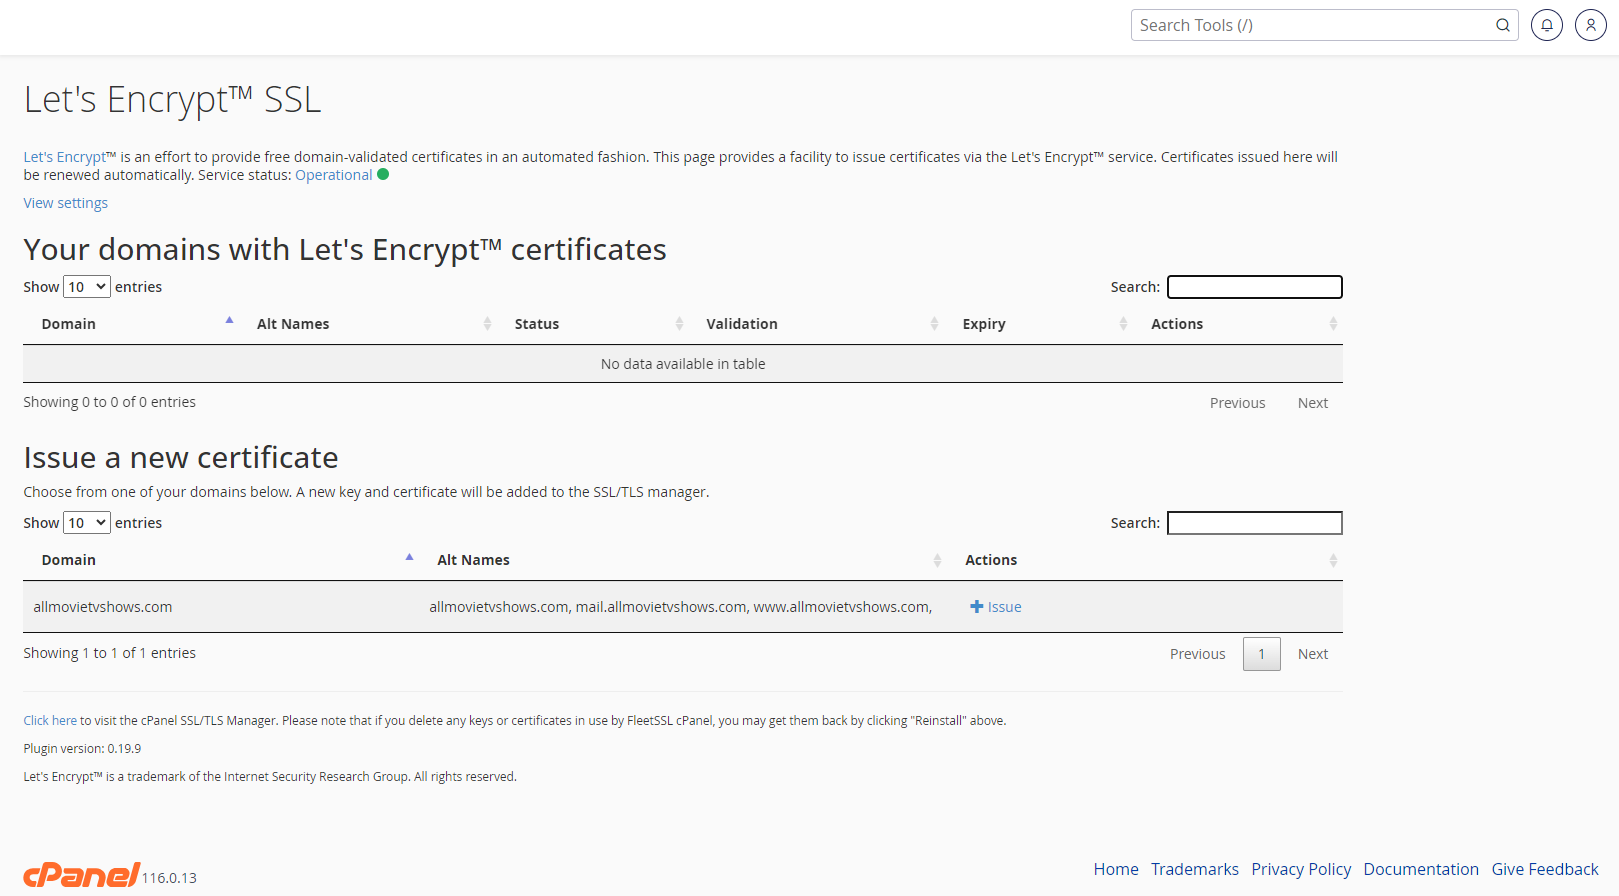This screenshot has width=1619, height=896.
Task: Open the Operational service status link
Action: (x=333, y=175)
